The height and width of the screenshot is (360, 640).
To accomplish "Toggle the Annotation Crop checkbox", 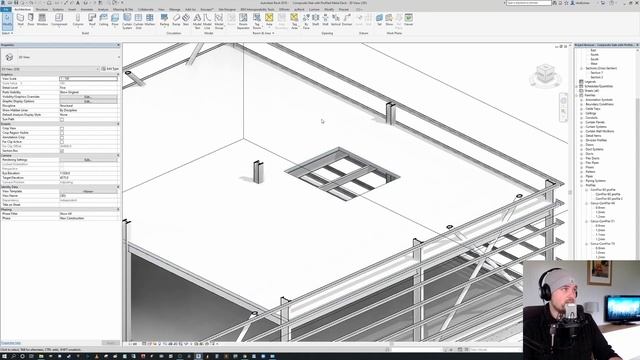I will tap(62, 138).
